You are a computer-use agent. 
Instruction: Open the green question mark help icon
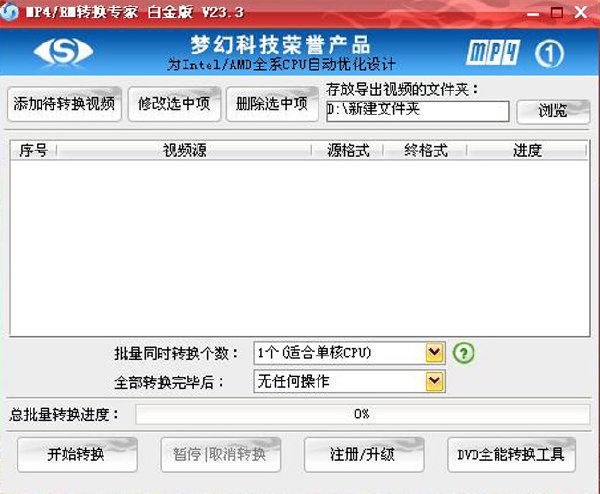click(463, 352)
